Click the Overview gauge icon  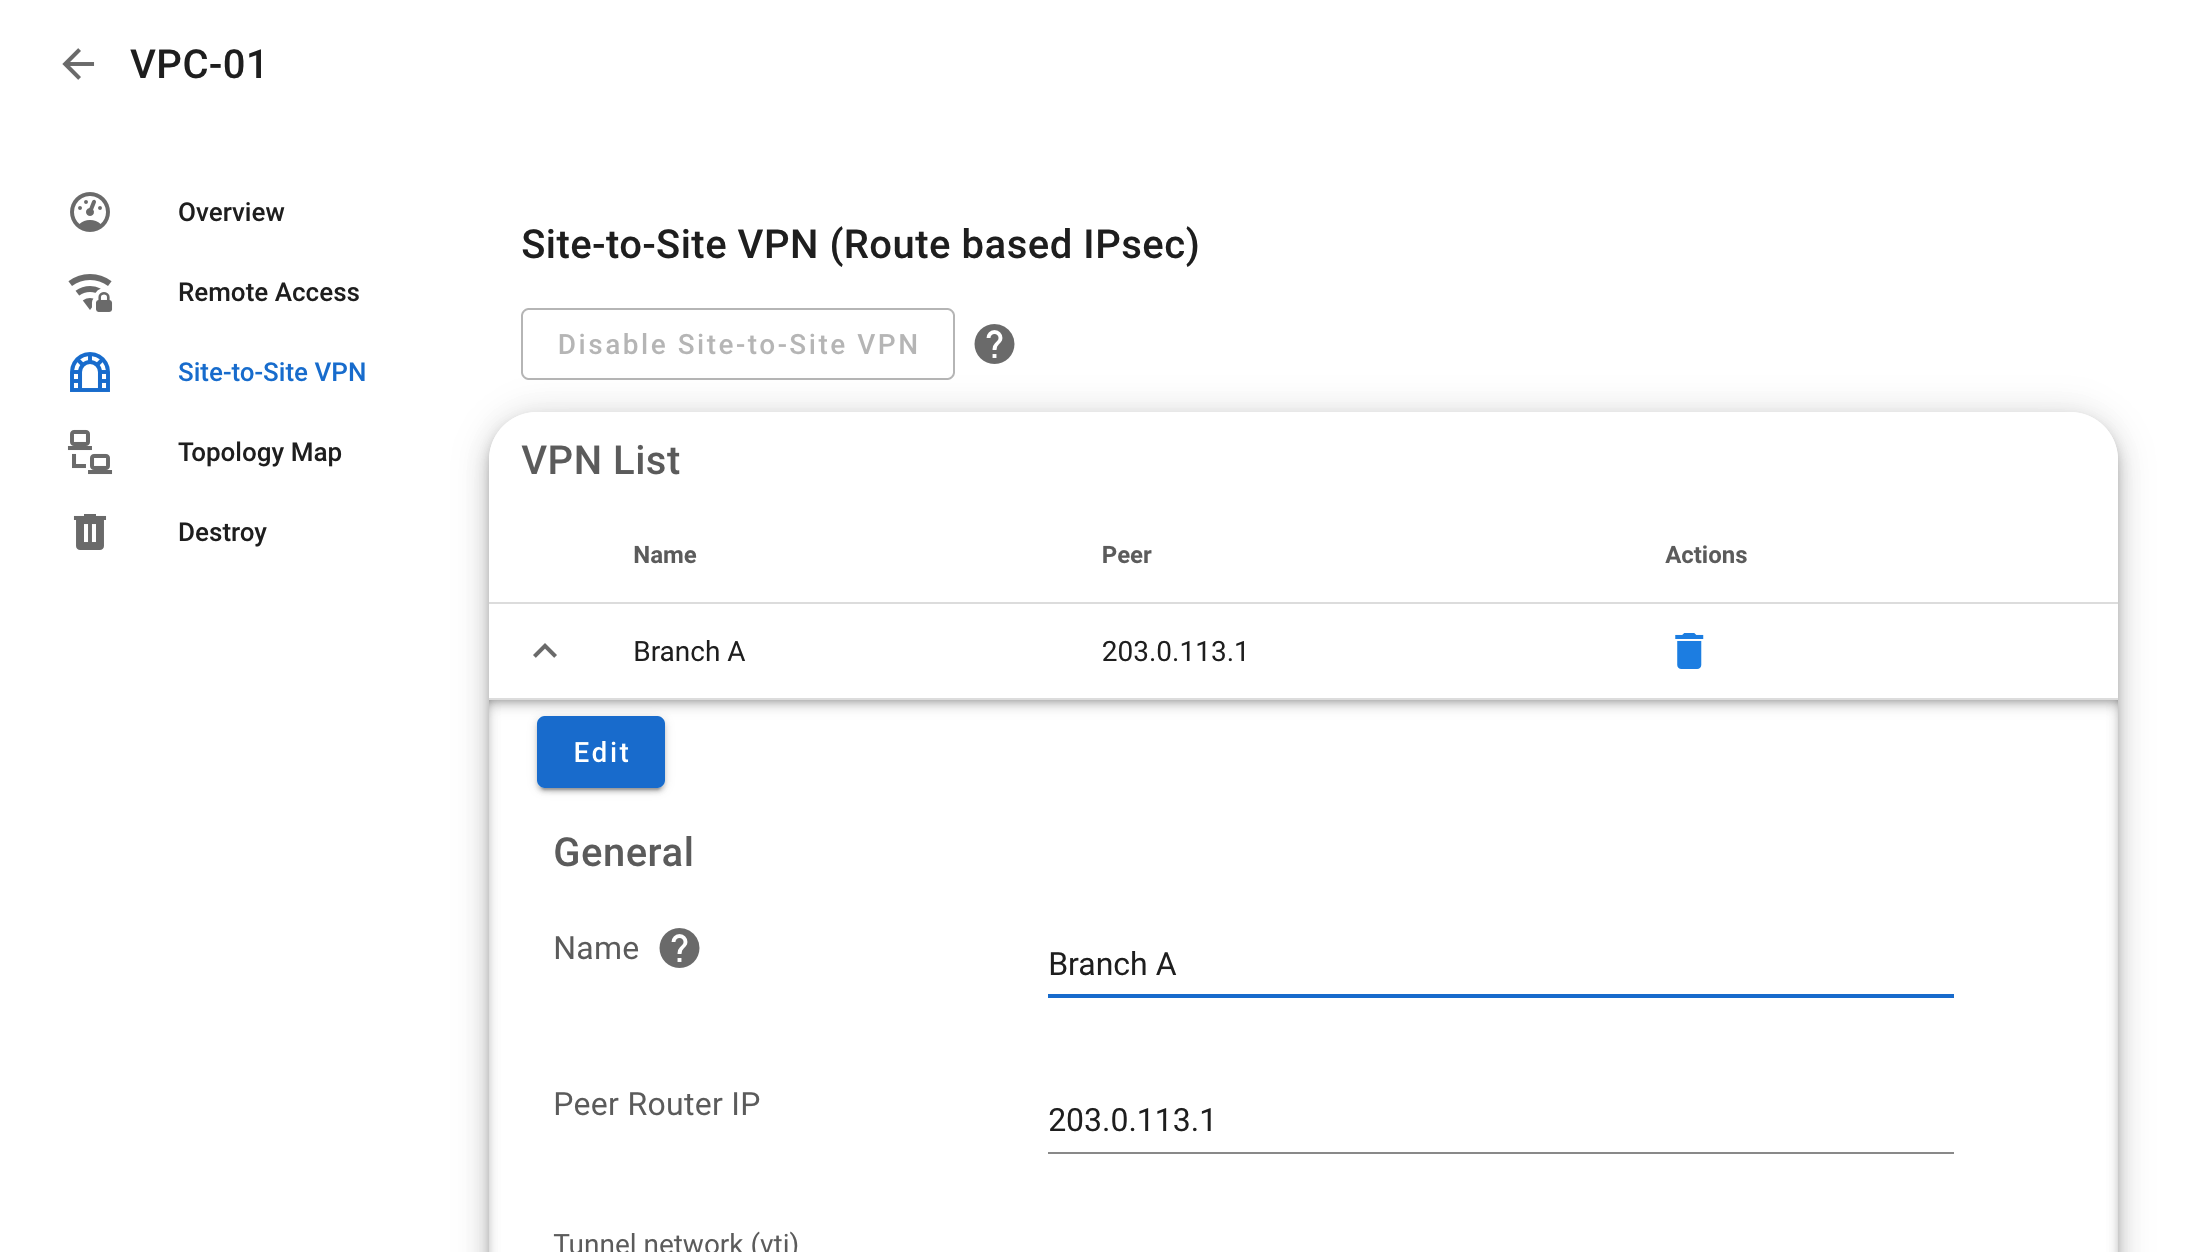pyautogui.click(x=90, y=212)
